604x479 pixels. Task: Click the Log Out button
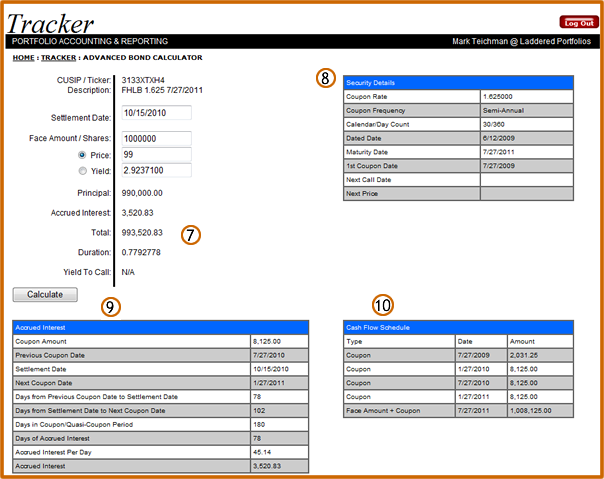579,23
